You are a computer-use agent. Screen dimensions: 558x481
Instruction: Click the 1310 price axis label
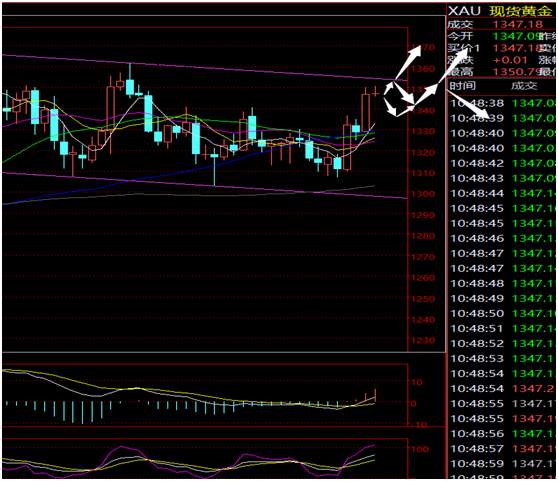(423, 173)
